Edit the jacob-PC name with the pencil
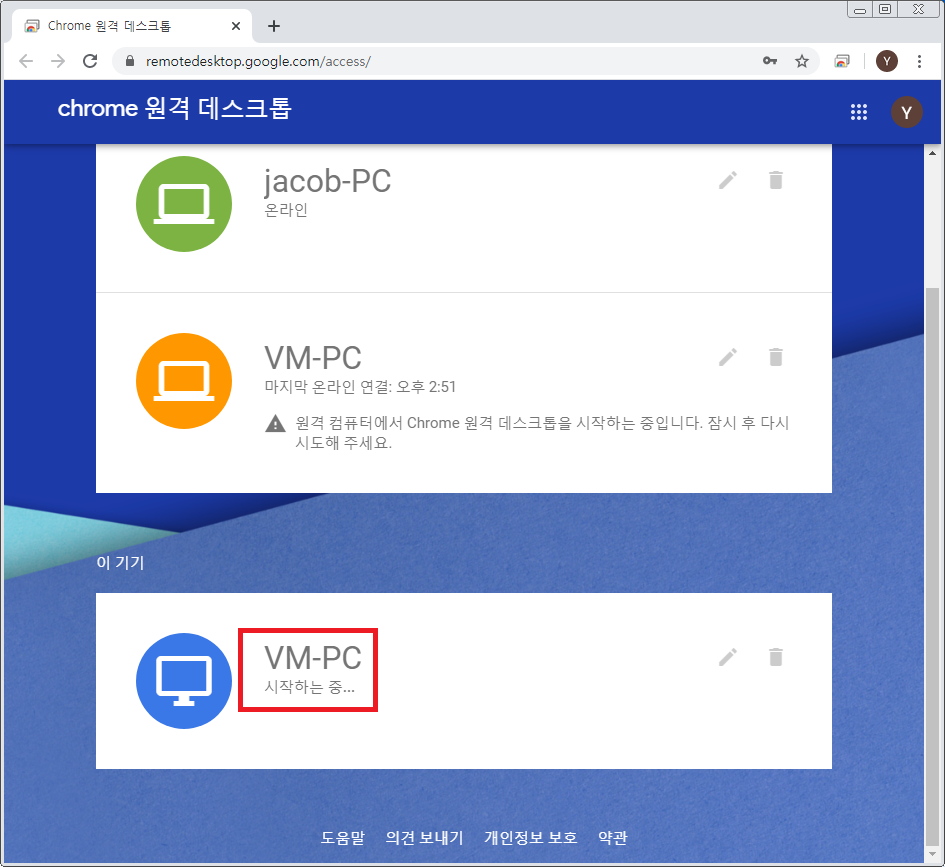Image resolution: width=945 pixels, height=867 pixels. click(x=728, y=180)
